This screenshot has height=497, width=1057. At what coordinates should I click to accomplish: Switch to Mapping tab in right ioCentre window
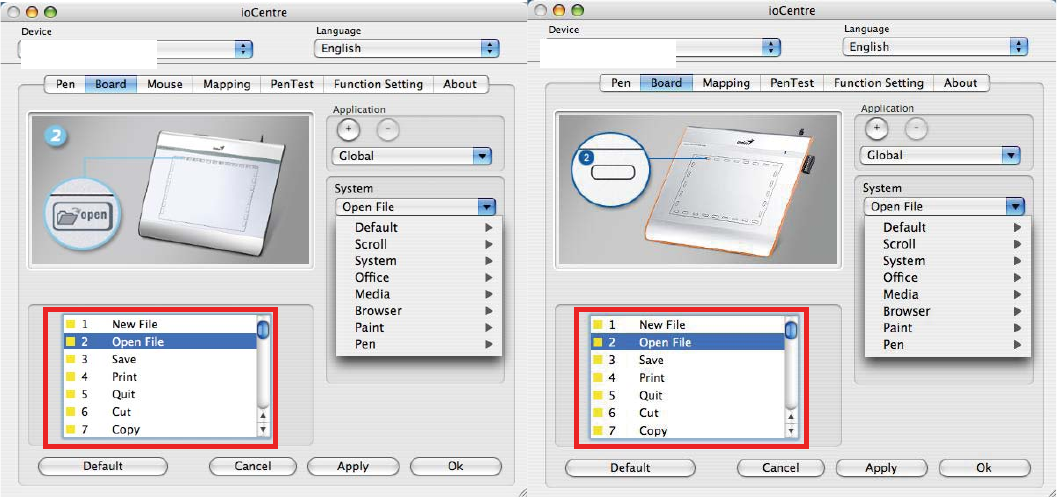[x=726, y=83]
